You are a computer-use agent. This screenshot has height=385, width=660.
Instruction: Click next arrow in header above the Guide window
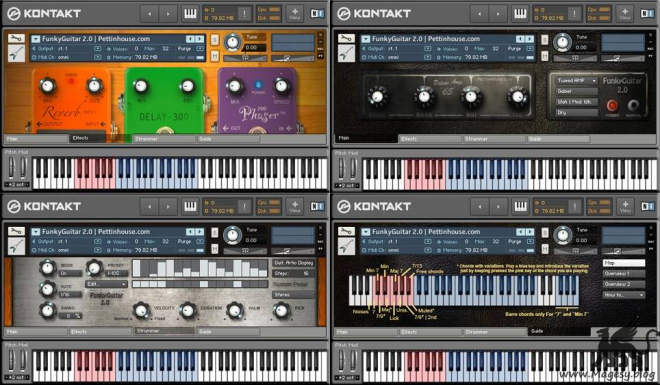(x=498, y=207)
